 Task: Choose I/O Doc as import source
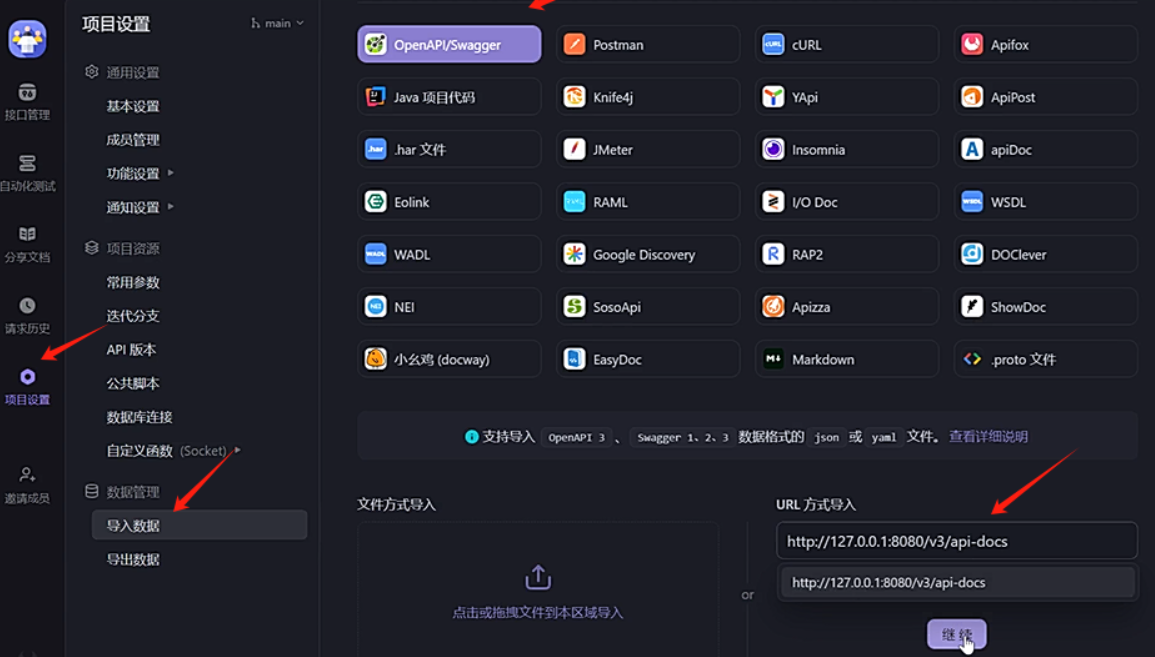click(847, 202)
